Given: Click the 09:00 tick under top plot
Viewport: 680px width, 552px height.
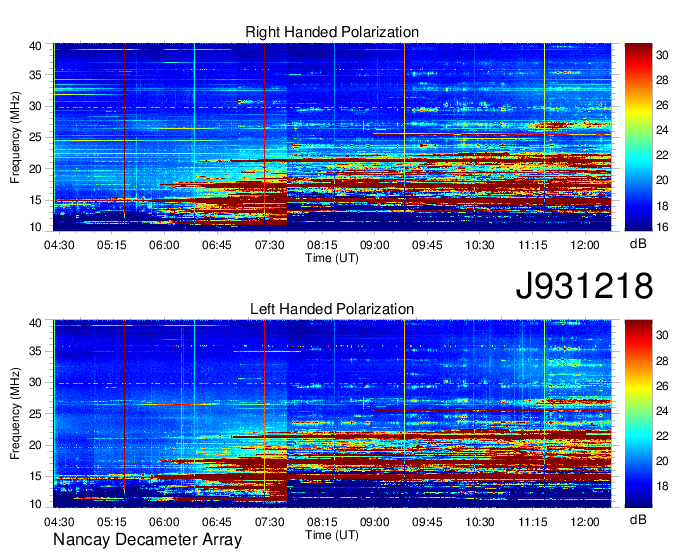Looking at the screenshot, I should click(374, 245).
